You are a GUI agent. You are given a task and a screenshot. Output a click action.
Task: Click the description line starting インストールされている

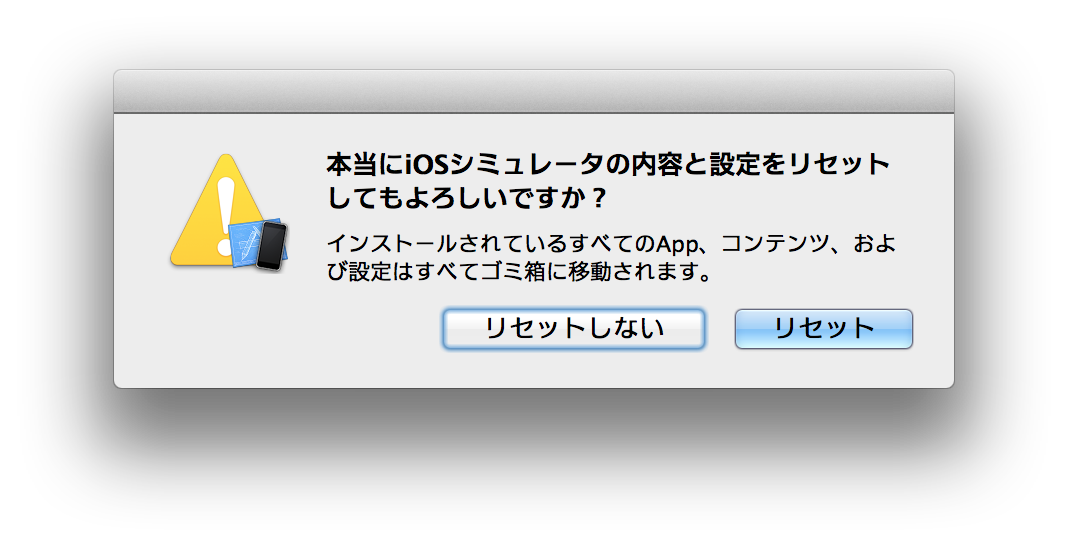(x=611, y=244)
